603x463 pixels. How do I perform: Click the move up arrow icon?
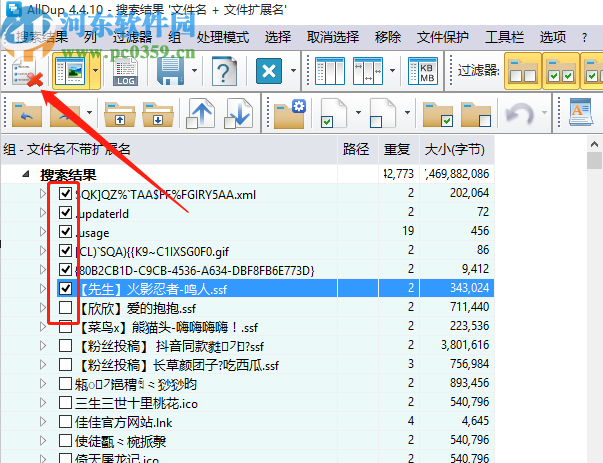coord(200,113)
